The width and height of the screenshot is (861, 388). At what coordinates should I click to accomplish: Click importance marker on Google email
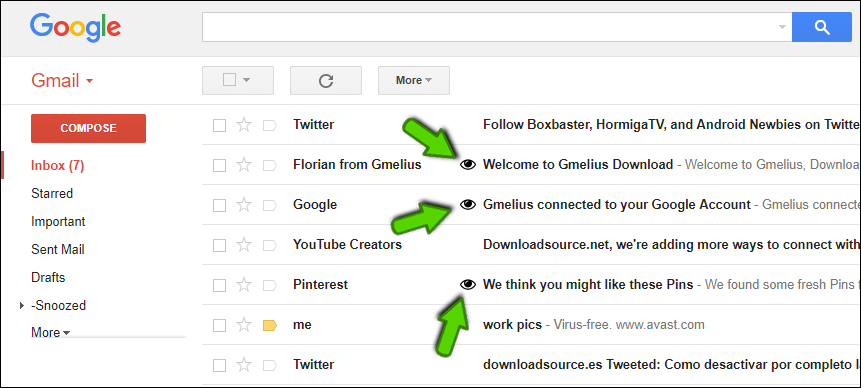point(270,205)
